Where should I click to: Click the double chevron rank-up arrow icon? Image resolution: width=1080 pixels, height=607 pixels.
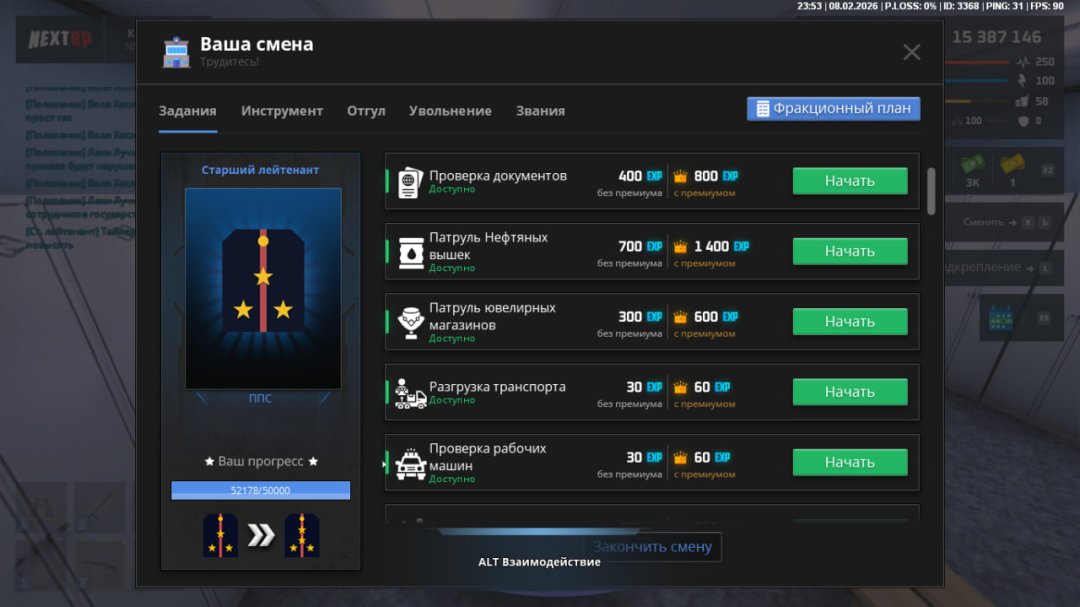[261, 536]
